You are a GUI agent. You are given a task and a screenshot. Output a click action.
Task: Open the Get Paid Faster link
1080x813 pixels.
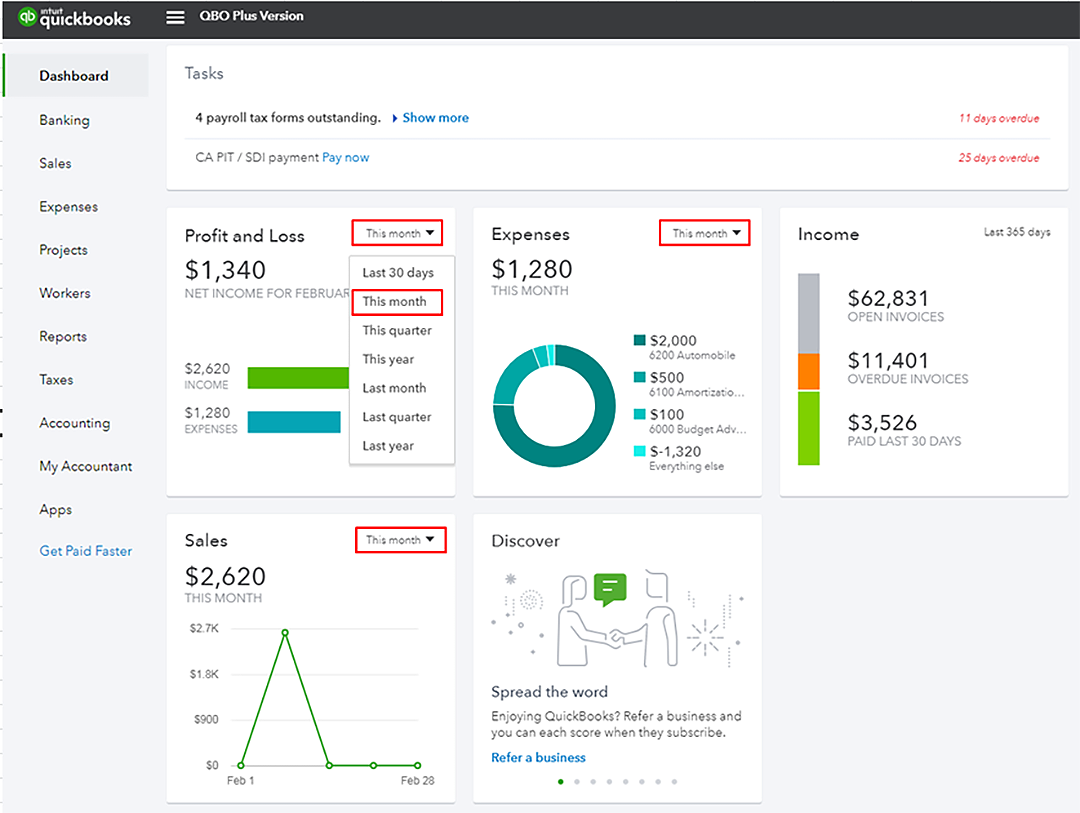coord(85,551)
